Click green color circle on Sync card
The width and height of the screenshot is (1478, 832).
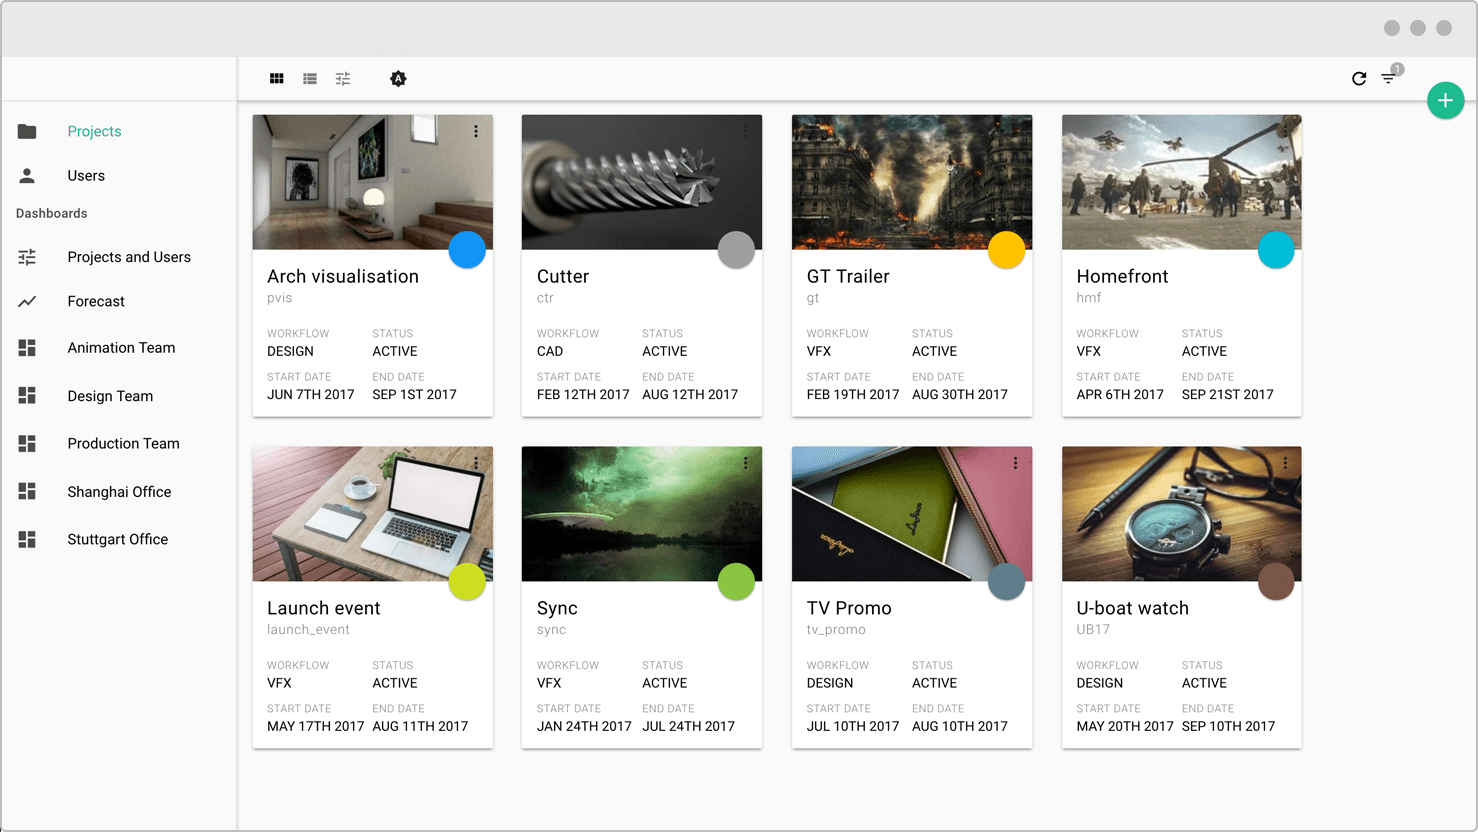coord(736,582)
